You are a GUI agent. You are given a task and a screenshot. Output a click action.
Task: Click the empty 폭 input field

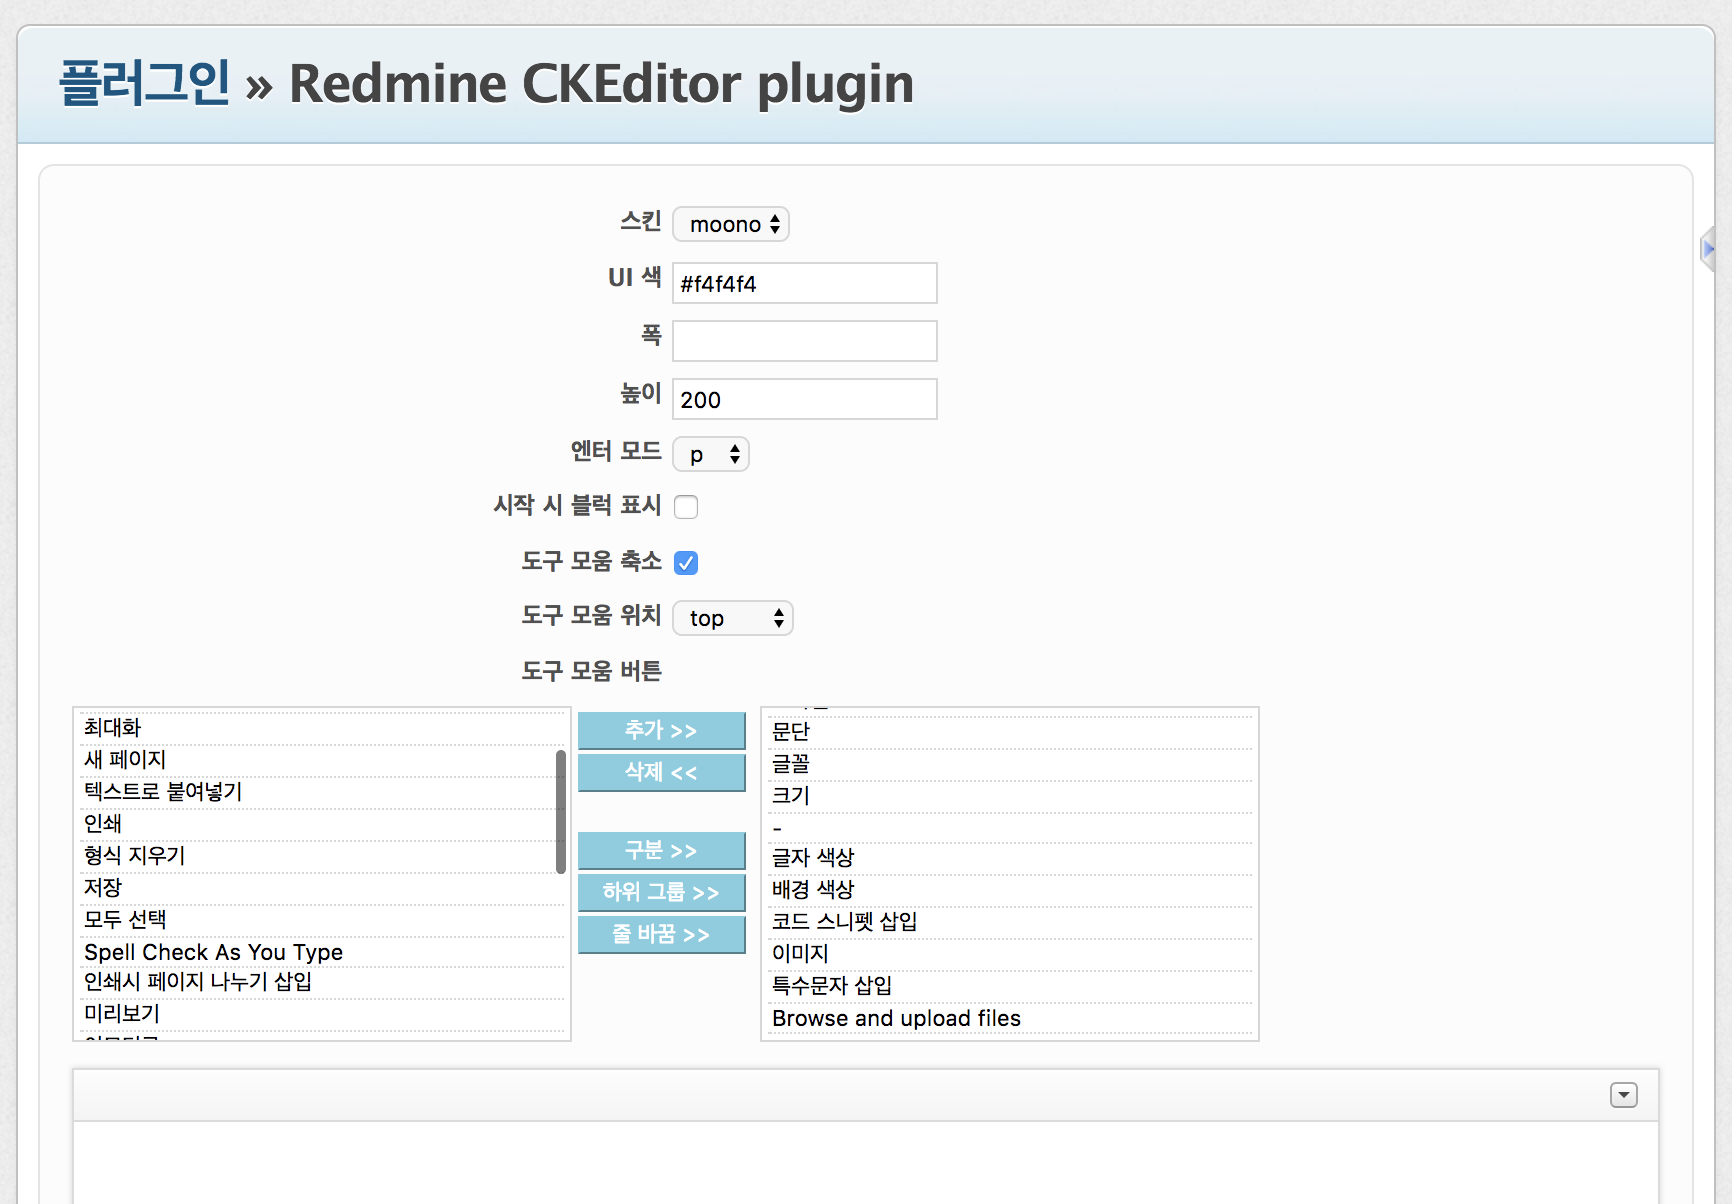coord(805,341)
